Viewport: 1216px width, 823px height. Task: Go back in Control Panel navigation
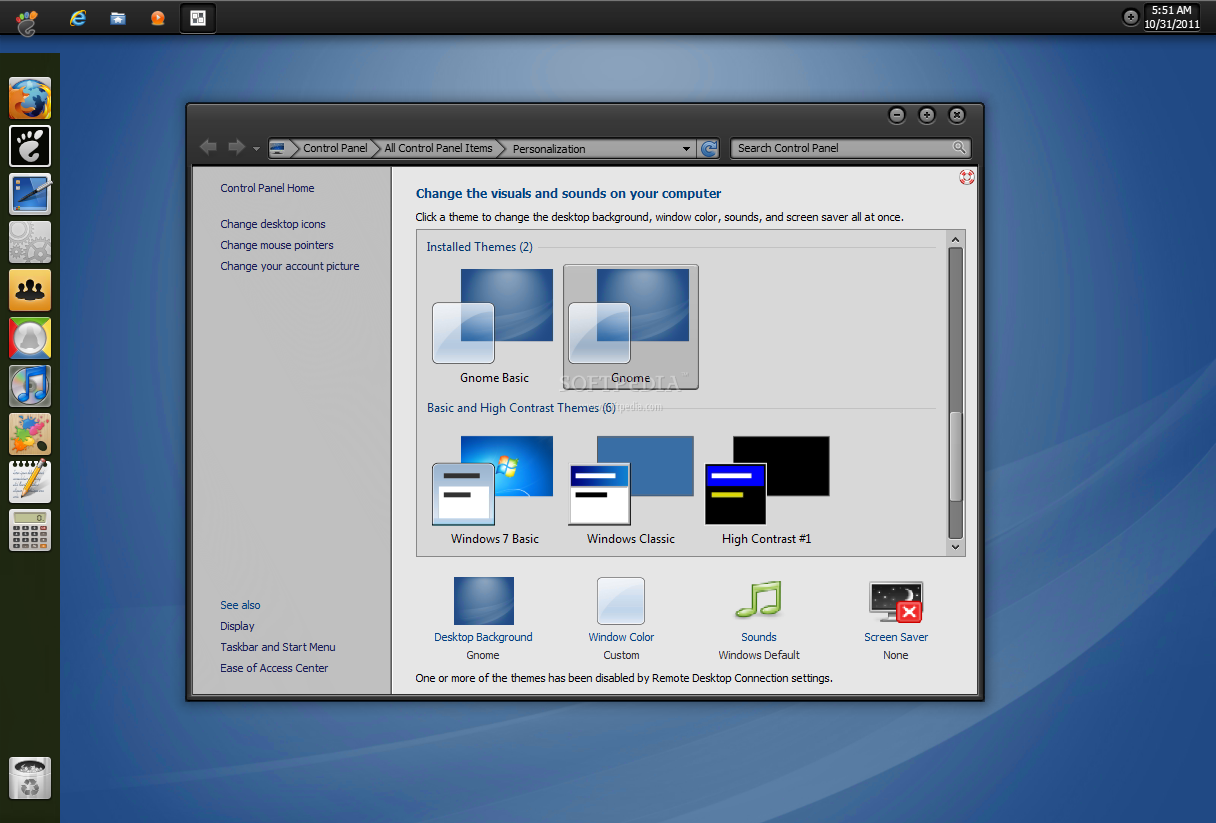tap(209, 148)
